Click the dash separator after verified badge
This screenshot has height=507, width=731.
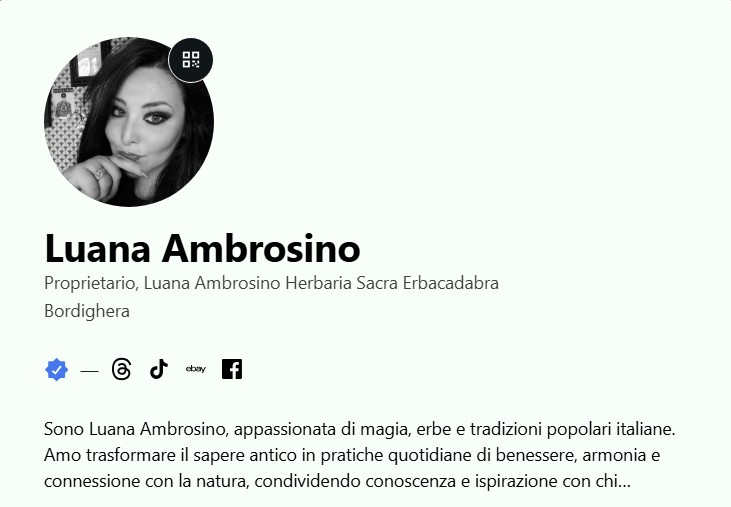[x=89, y=371]
